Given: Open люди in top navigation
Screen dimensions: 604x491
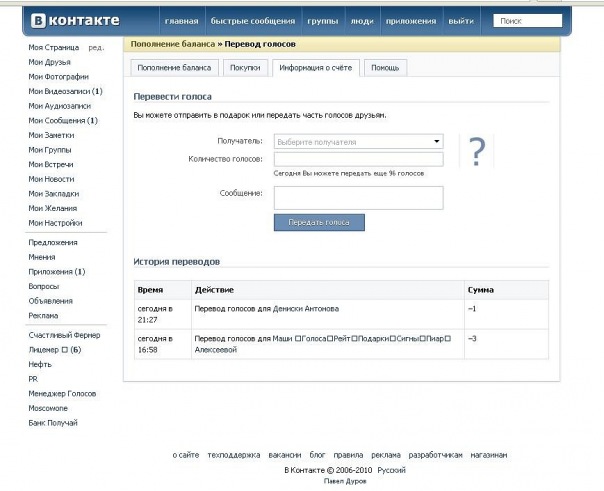Looking at the screenshot, I should coord(362,21).
